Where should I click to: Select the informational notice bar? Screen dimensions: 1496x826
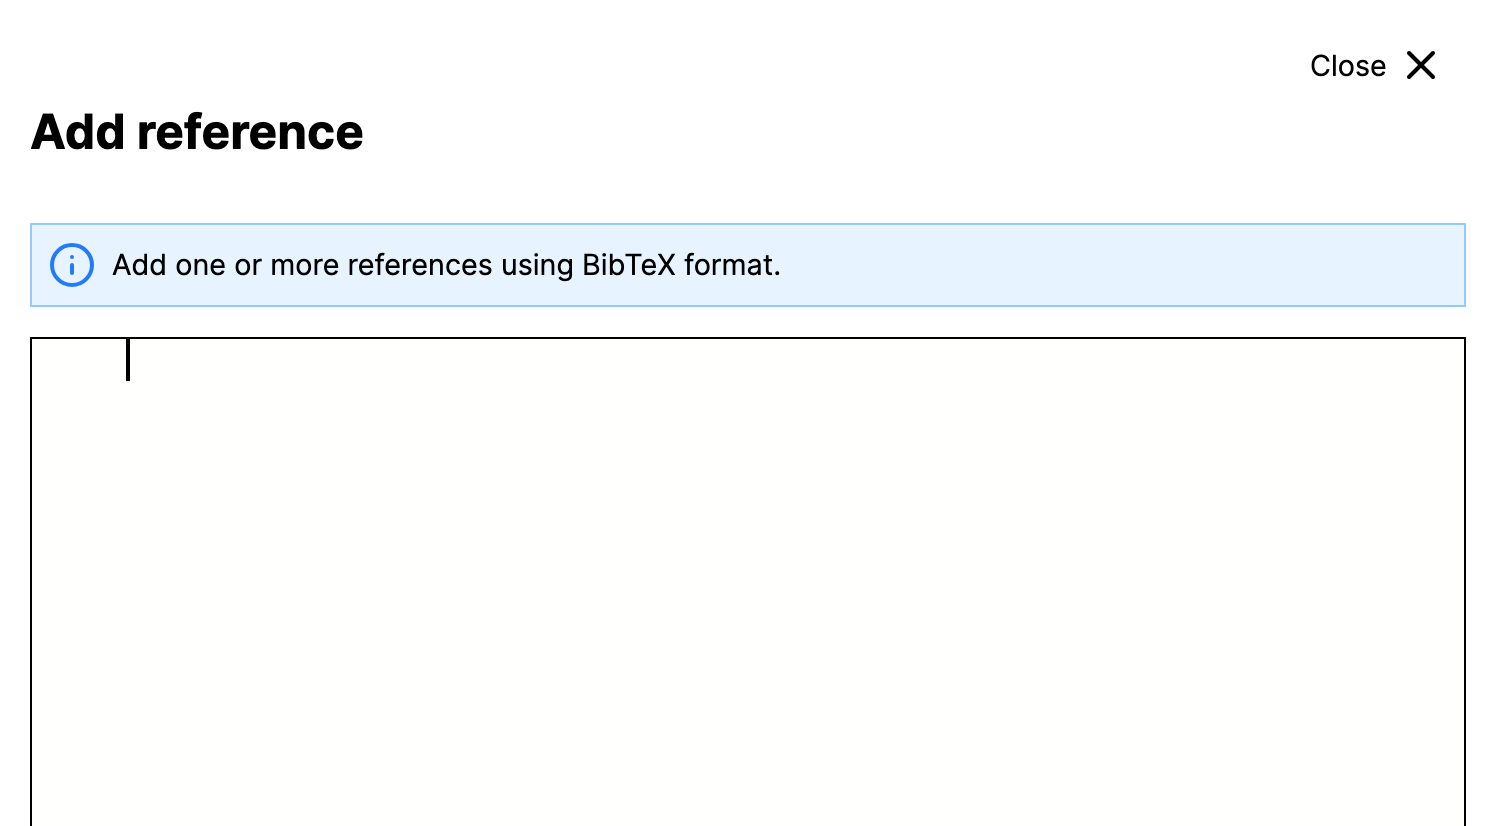tap(747, 265)
